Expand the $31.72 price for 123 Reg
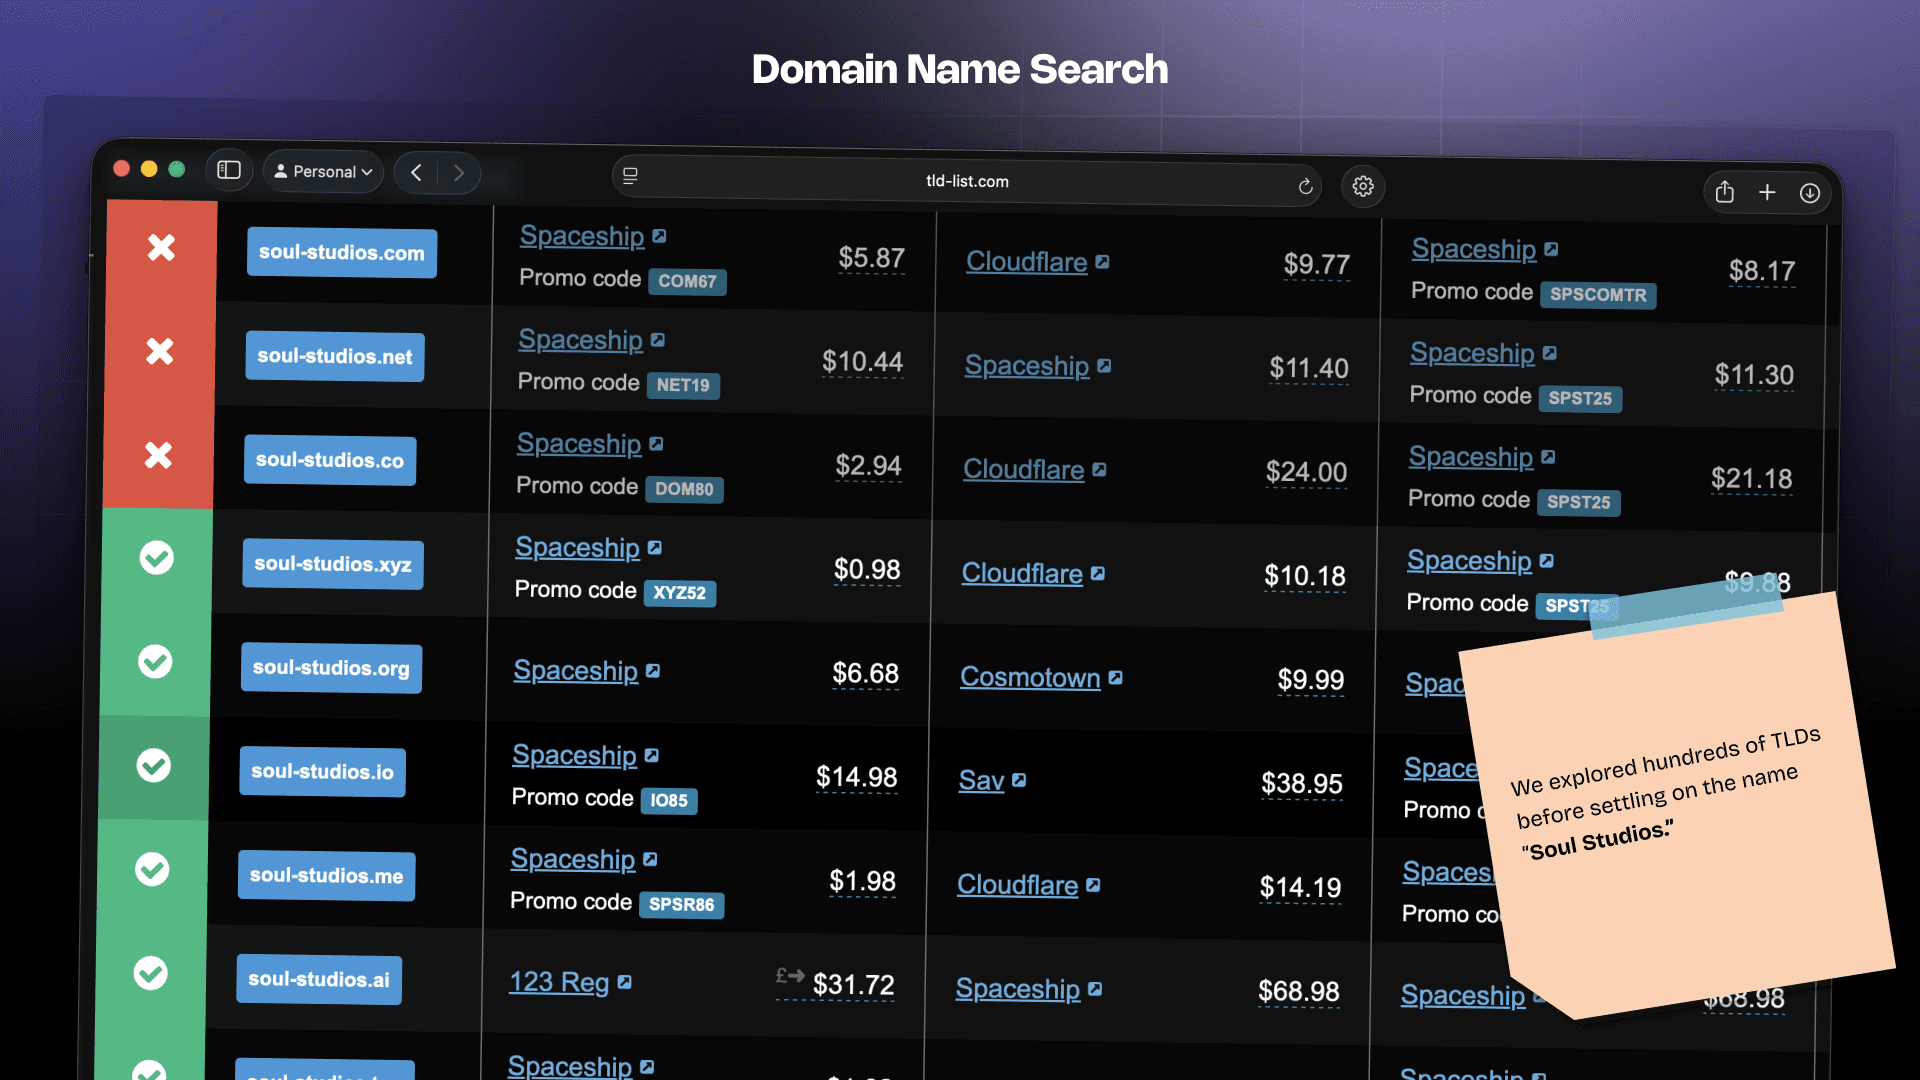Screen dimensions: 1920x1080 (853, 985)
